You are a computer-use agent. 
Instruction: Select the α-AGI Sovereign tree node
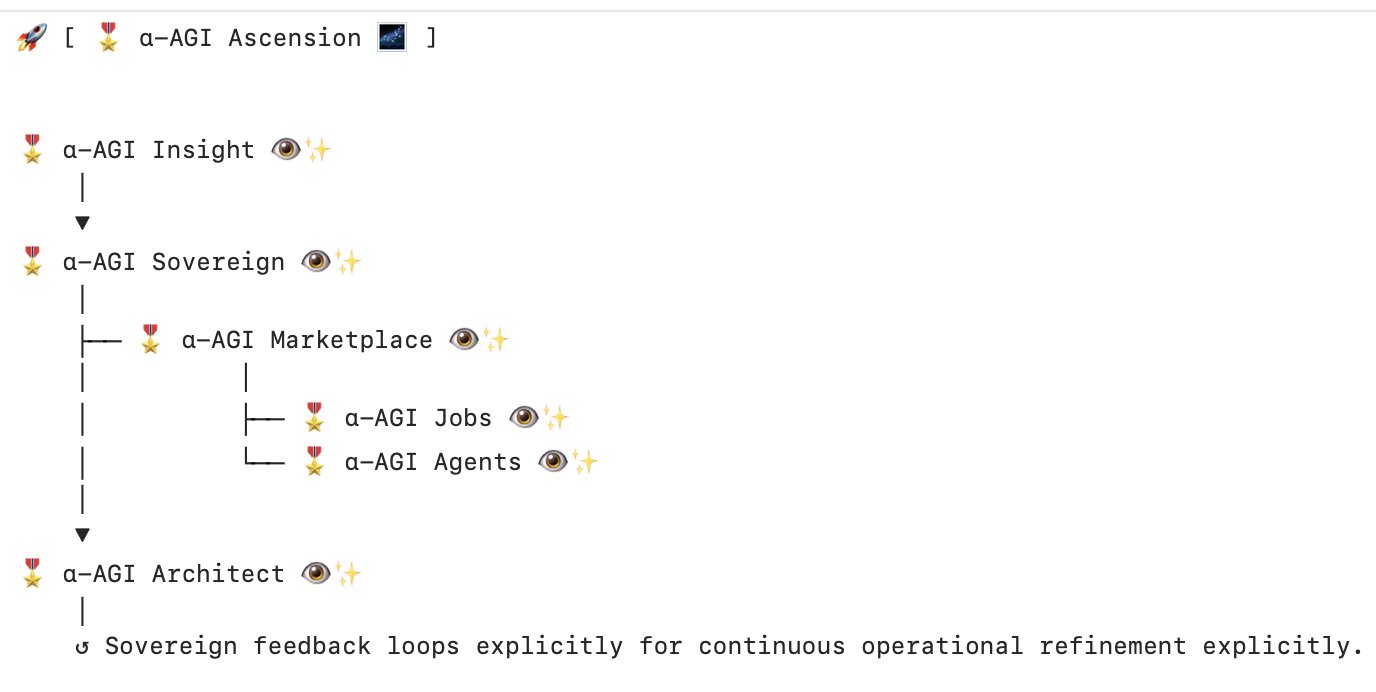tap(190, 262)
